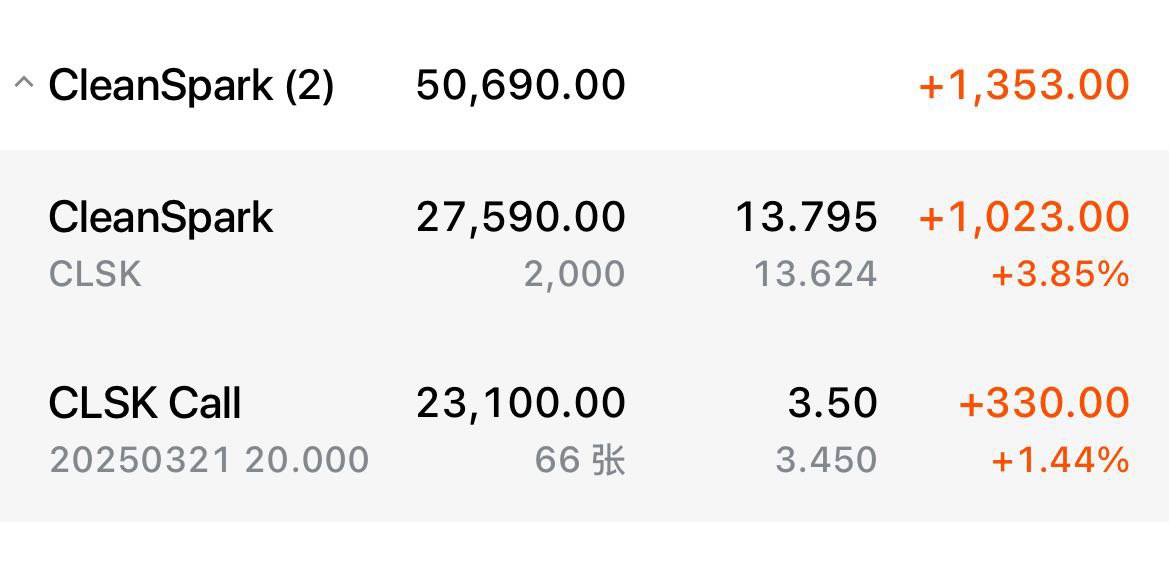Screen dimensions: 1169x563
Task: Tap the 2,000 shares quantity
Action: pyautogui.click(x=574, y=274)
